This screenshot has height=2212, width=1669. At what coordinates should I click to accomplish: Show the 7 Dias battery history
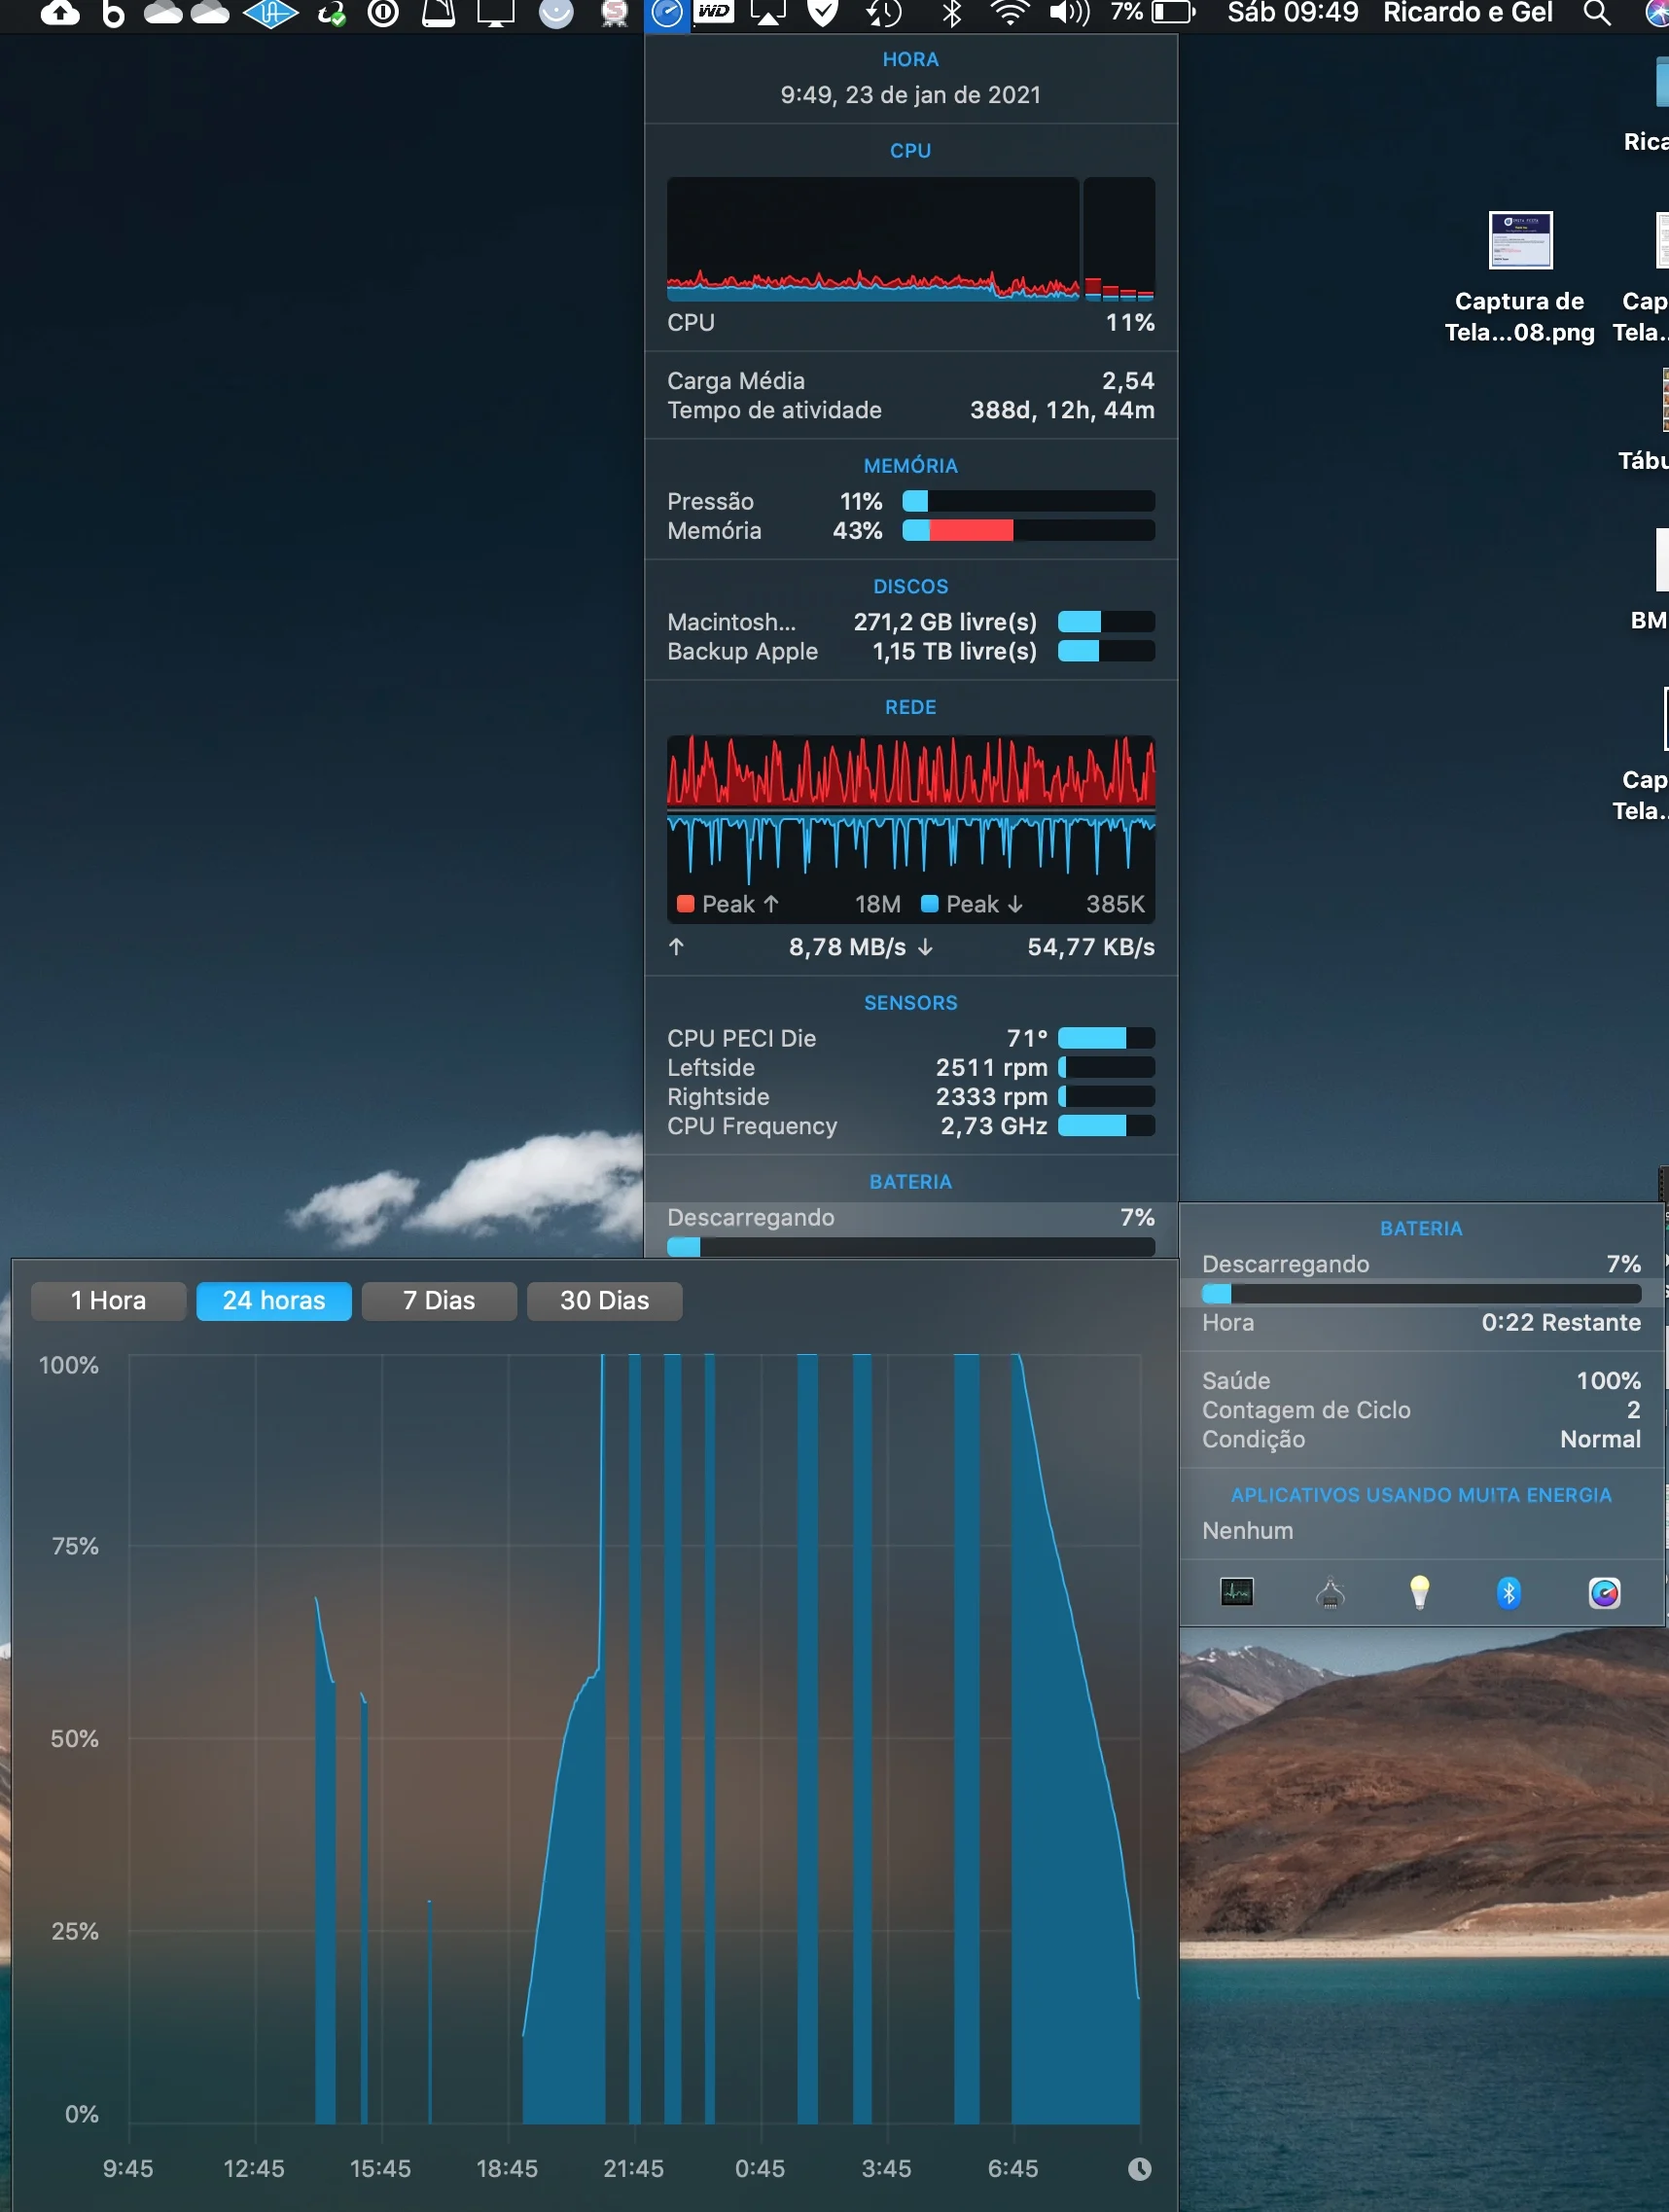(x=439, y=1300)
